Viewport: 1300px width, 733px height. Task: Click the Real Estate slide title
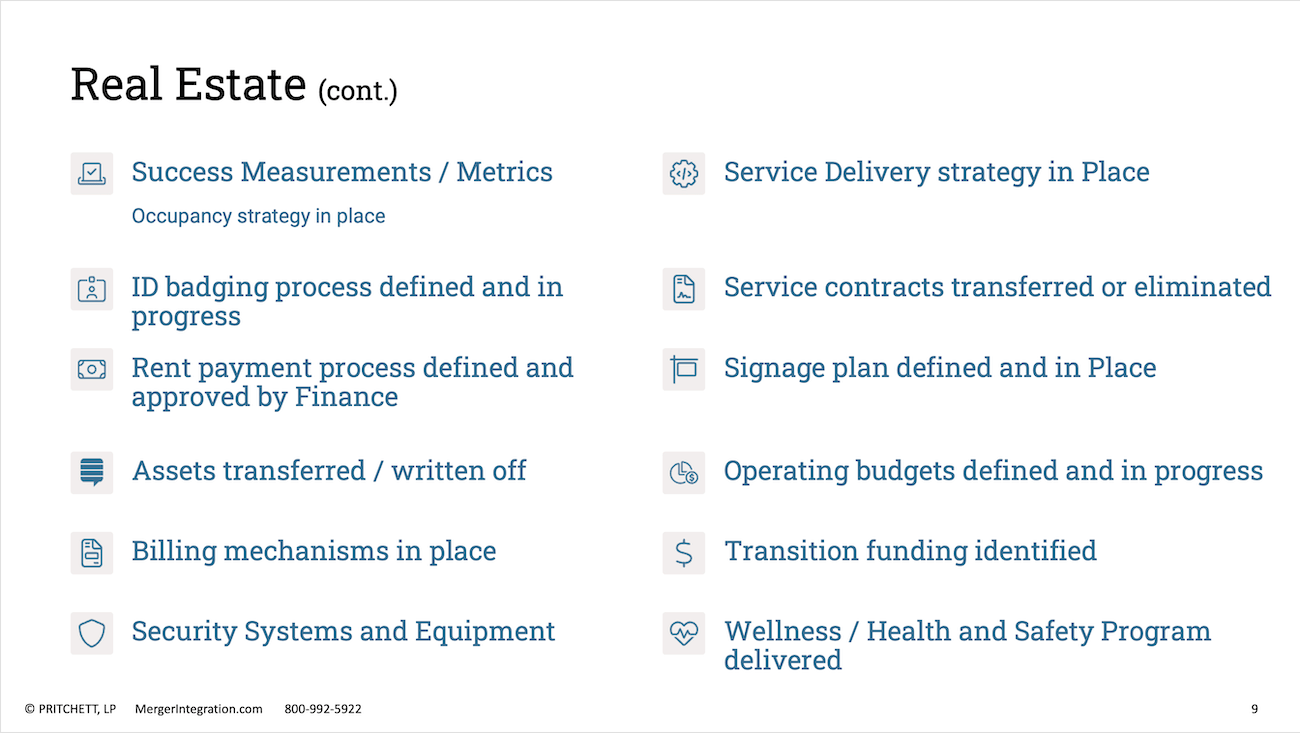point(234,85)
